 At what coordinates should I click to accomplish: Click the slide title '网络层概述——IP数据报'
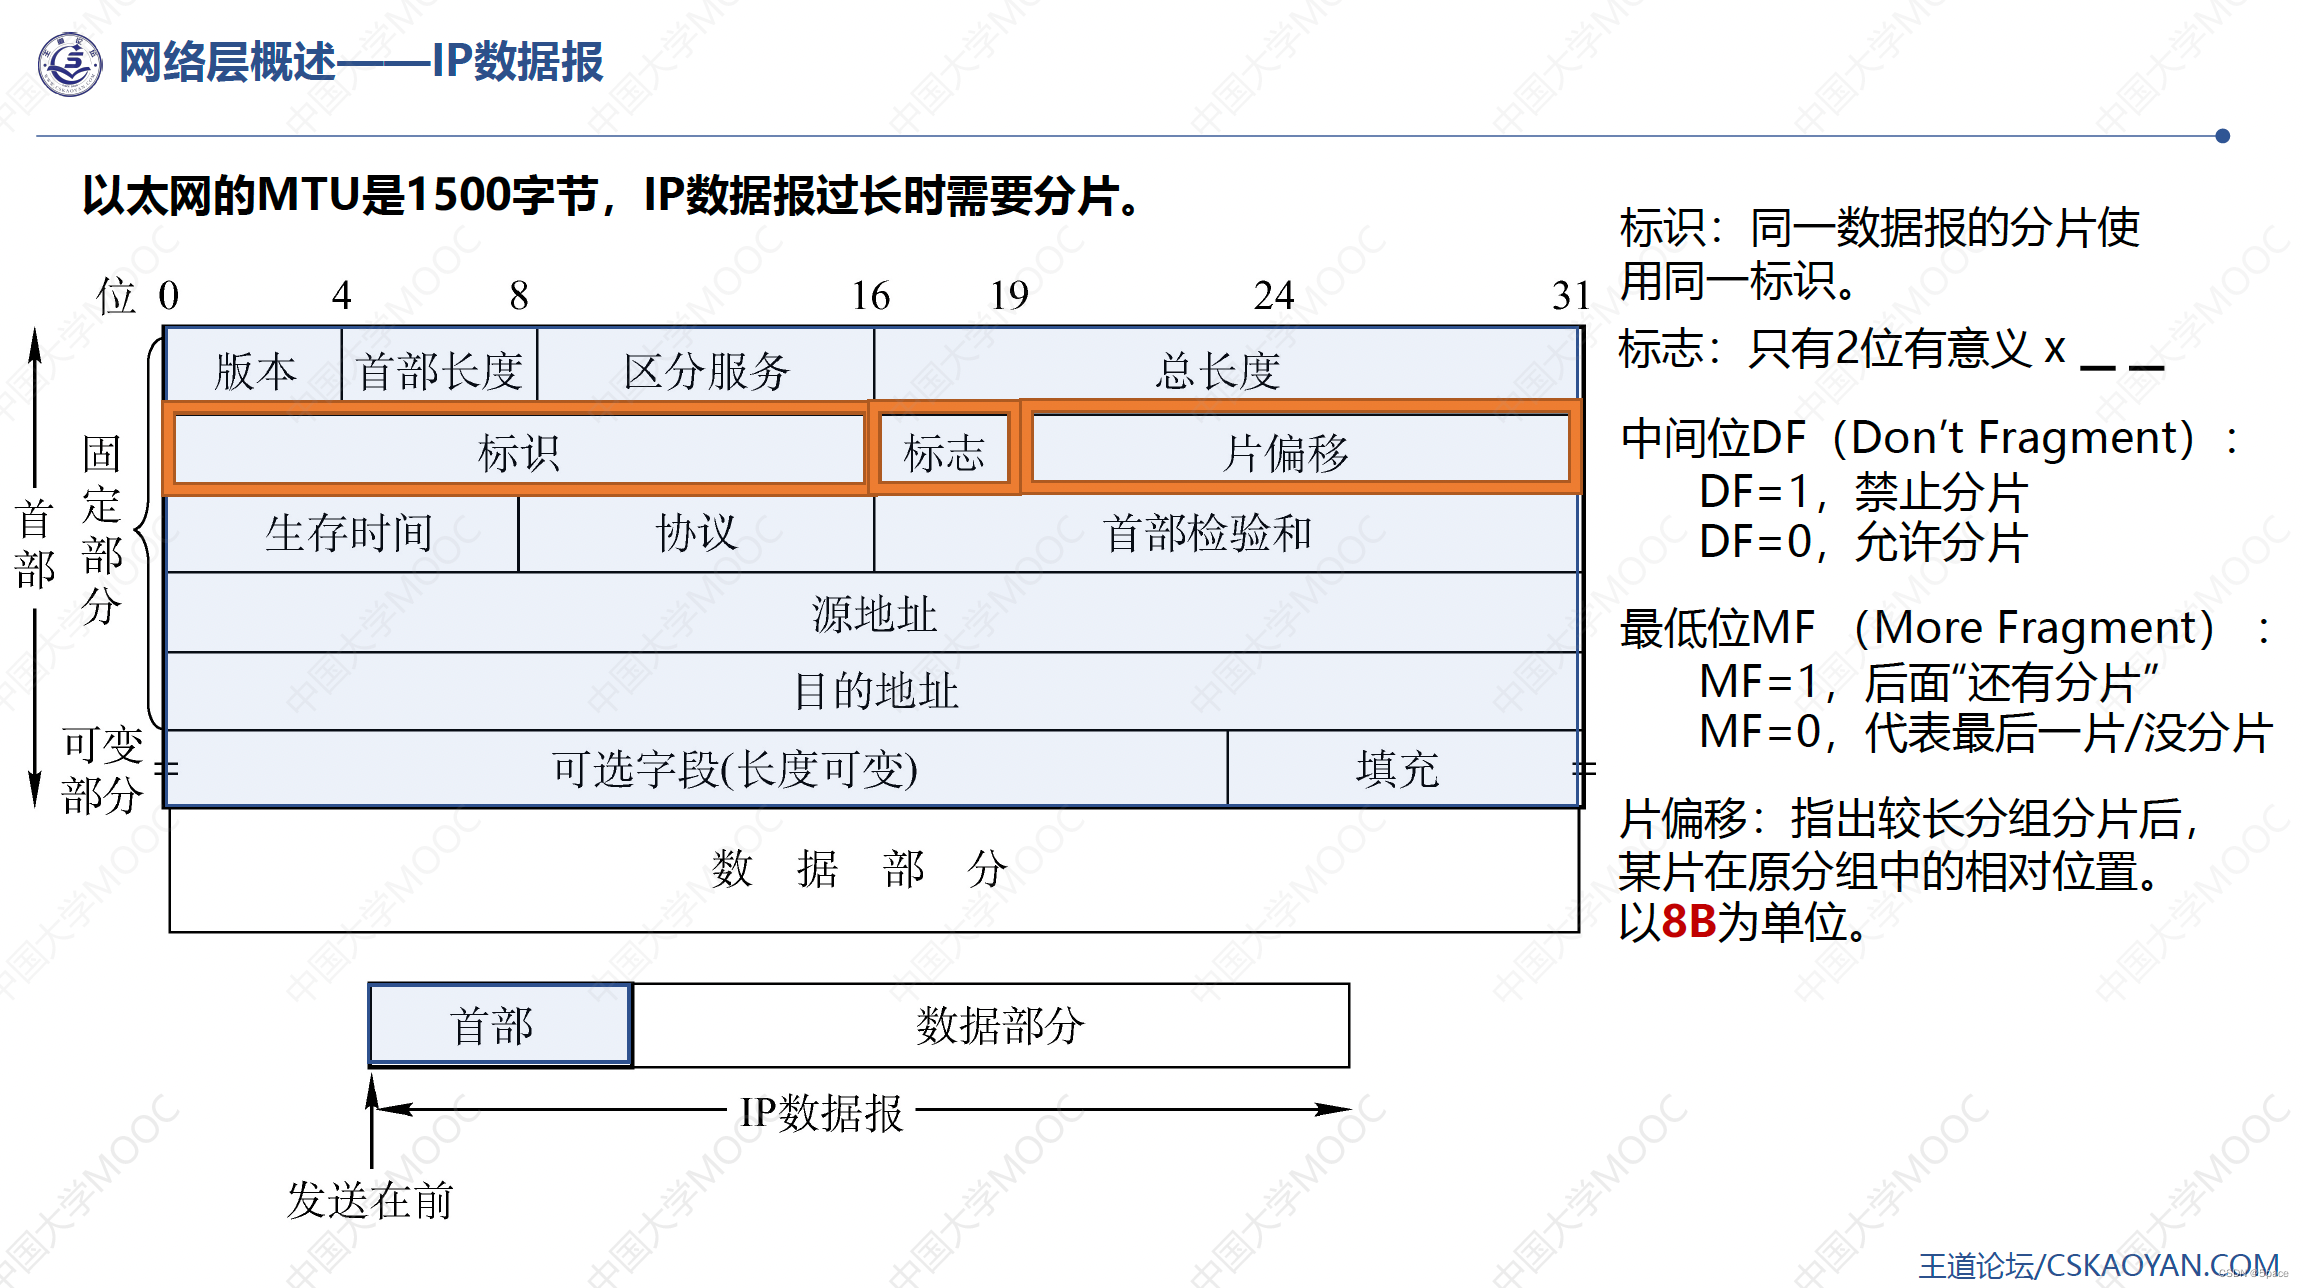[x=361, y=62]
